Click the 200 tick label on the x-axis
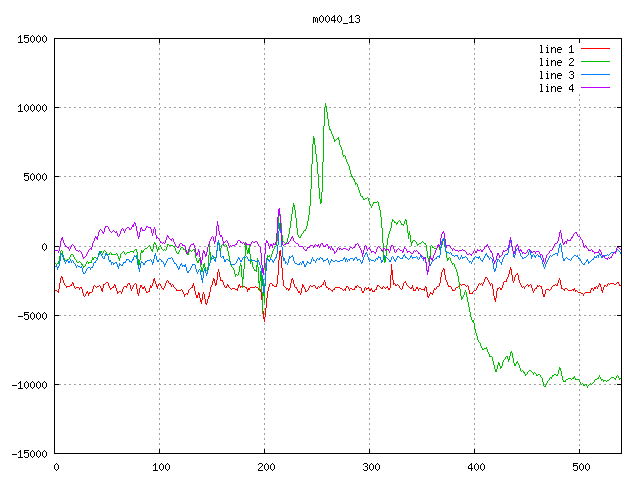The height and width of the screenshot is (480, 640). [265, 467]
